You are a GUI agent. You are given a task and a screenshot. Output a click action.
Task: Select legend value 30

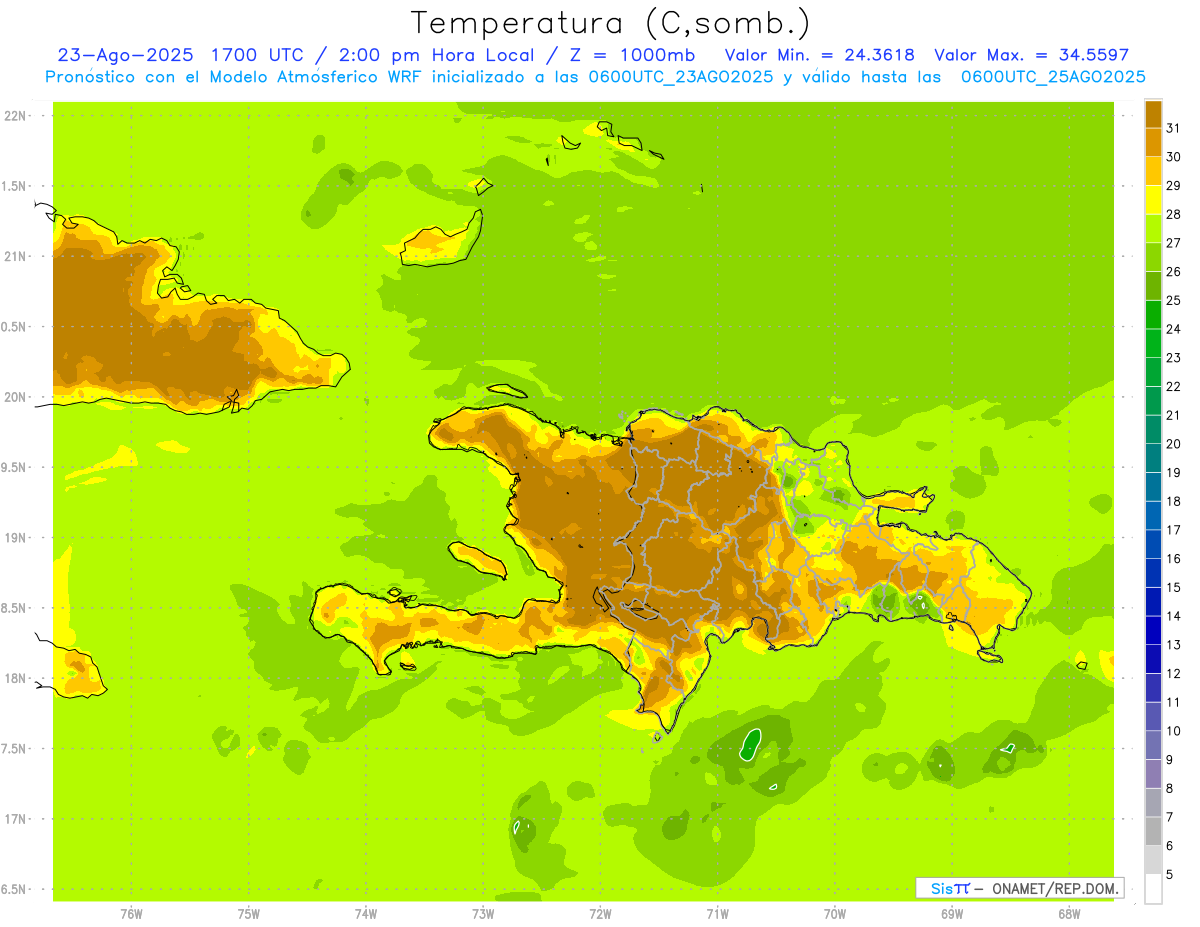[x=1173, y=157]
